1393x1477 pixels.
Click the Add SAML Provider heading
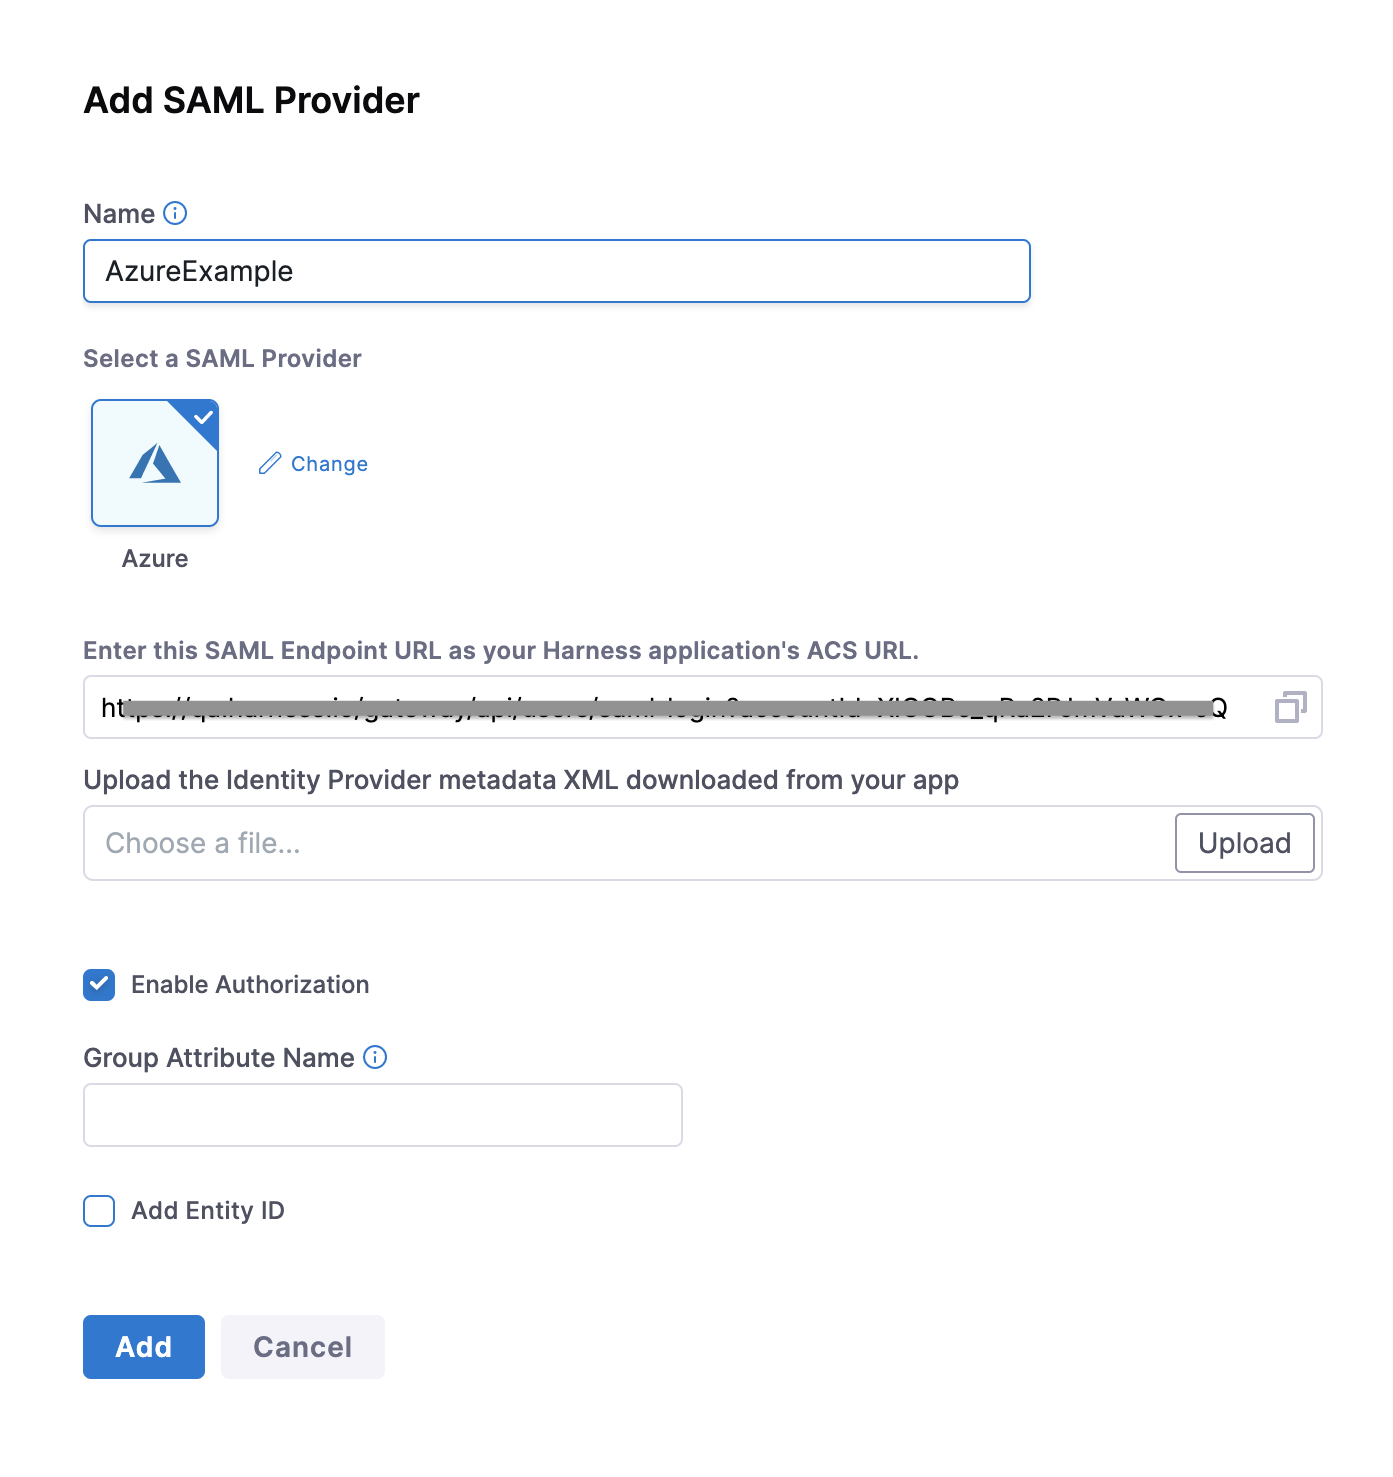pyautogui.click(x=251, y=100)
